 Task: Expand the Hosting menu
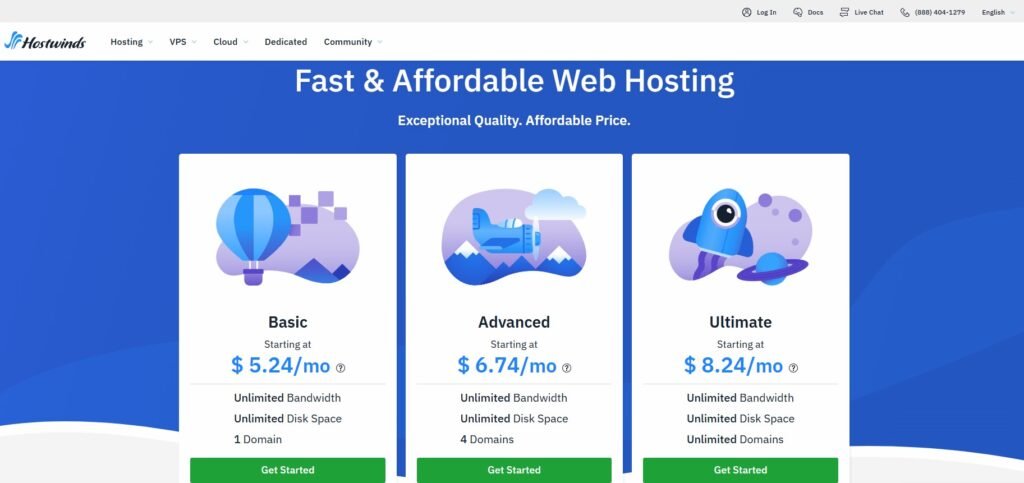[131, 42]
